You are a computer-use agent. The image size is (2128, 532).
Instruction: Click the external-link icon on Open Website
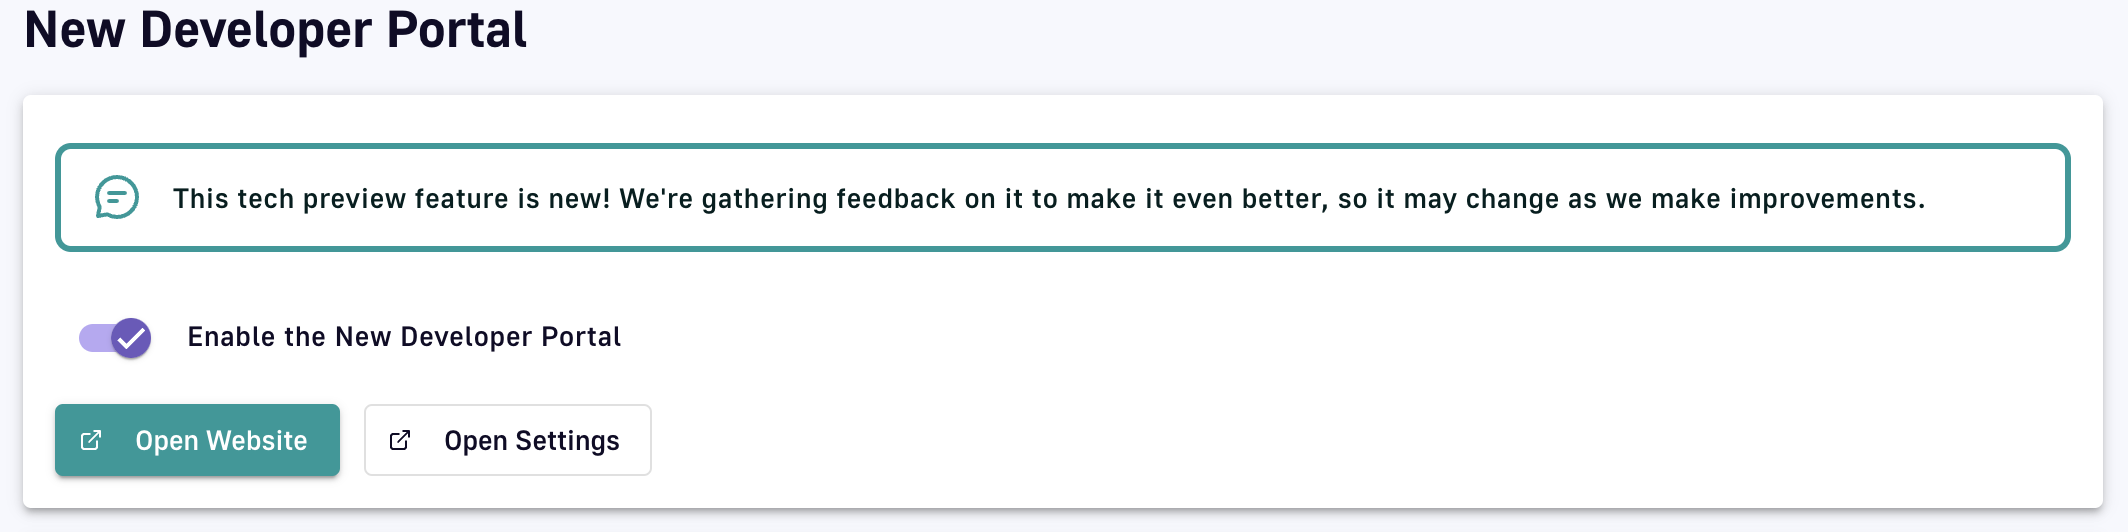[91, 440]
